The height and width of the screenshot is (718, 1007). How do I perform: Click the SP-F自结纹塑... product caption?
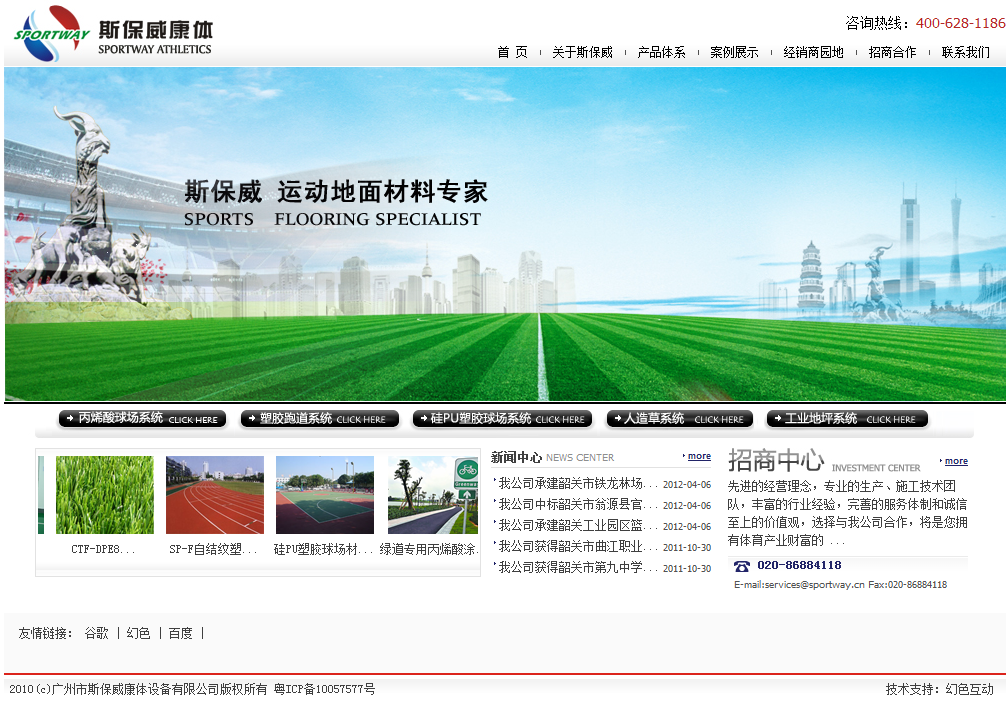tap(213, 550)
